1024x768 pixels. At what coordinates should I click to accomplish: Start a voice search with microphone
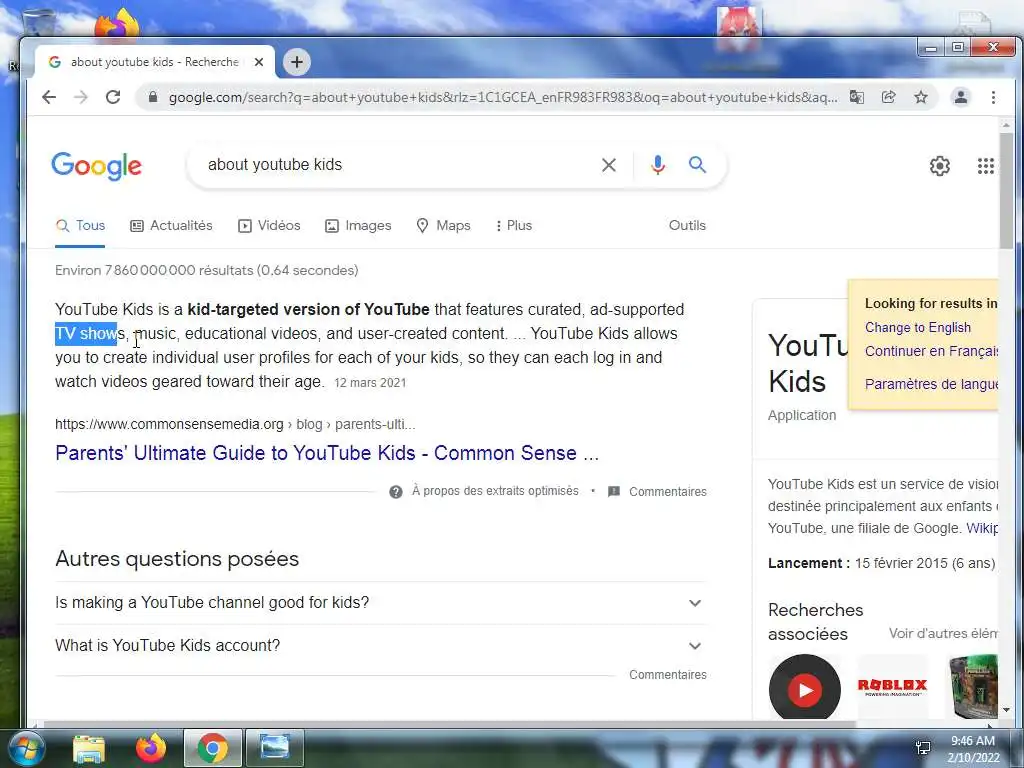(x=658, y=165)
